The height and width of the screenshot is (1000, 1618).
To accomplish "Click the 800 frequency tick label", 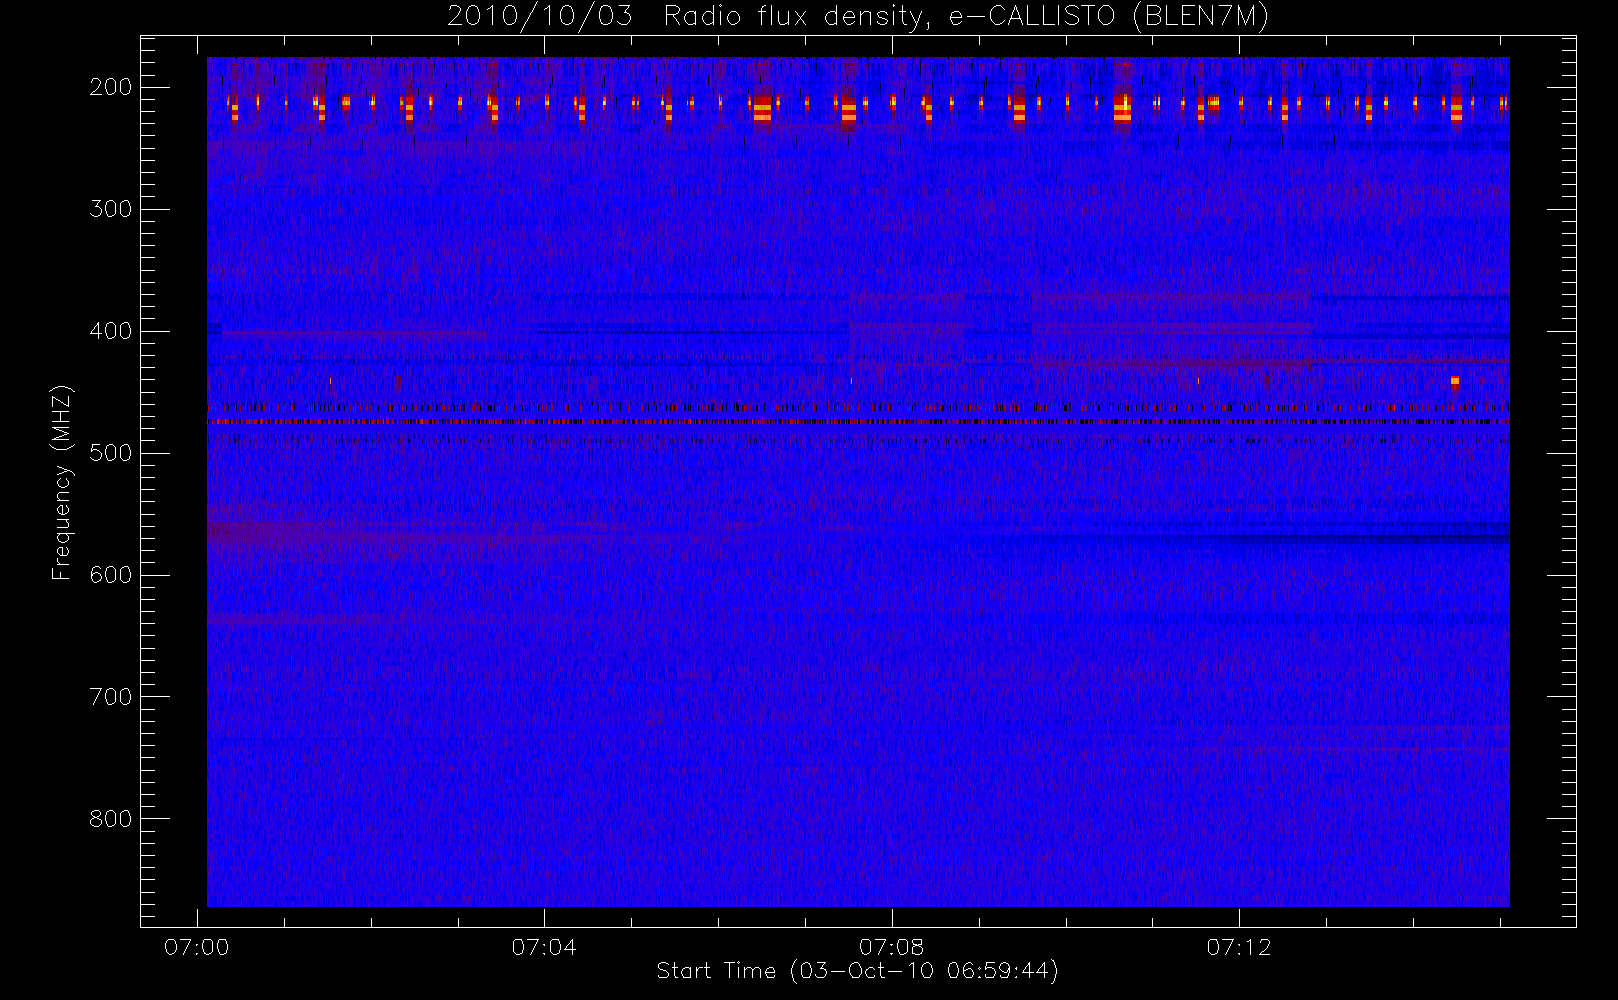I will pyautogui.click(x=110, y=819).
